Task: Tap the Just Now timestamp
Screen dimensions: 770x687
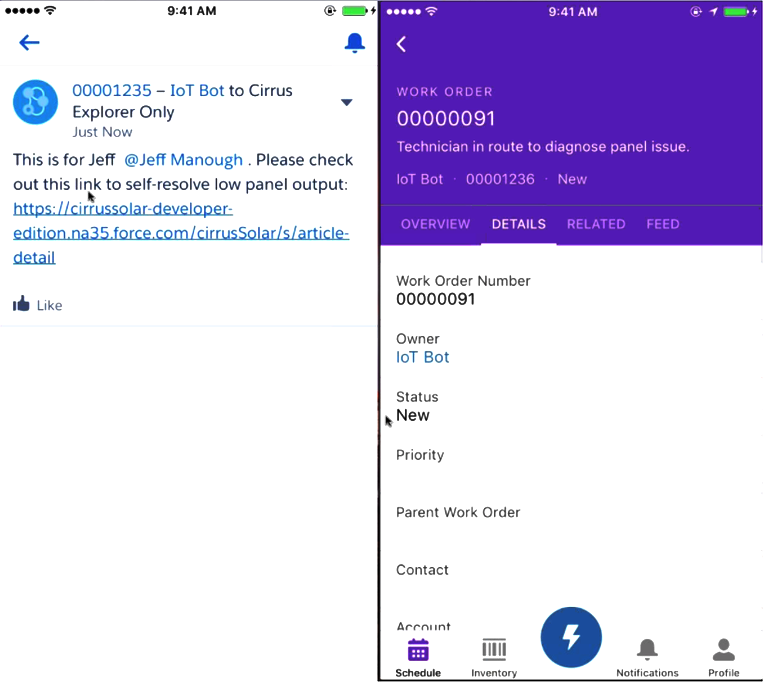Action: pyautogui.click(x=102, y=132)
